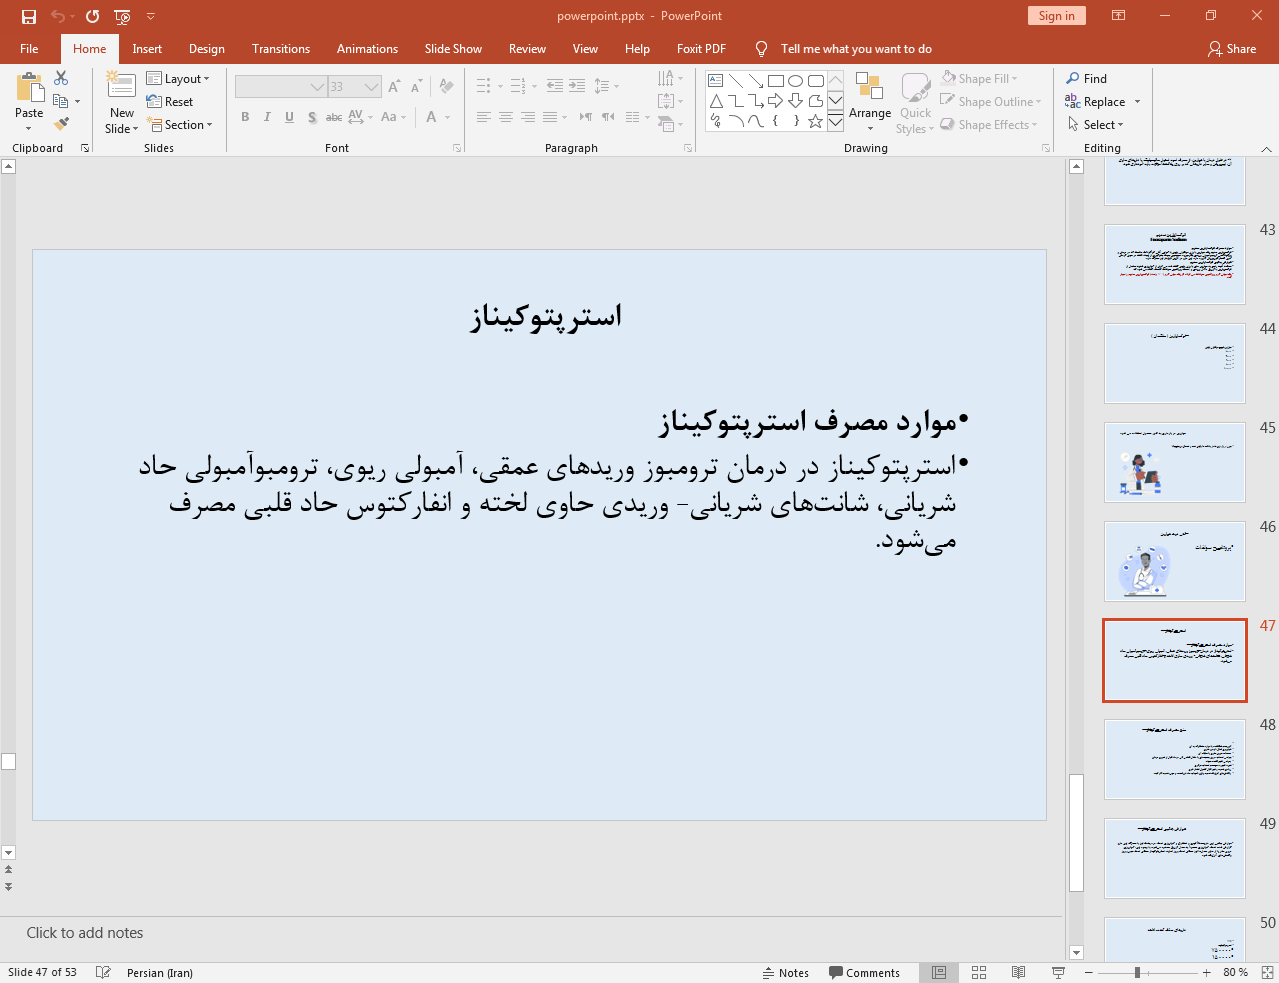Justify the text
The width and height of the screenshot is (1279, 983).
pos(550,117)
